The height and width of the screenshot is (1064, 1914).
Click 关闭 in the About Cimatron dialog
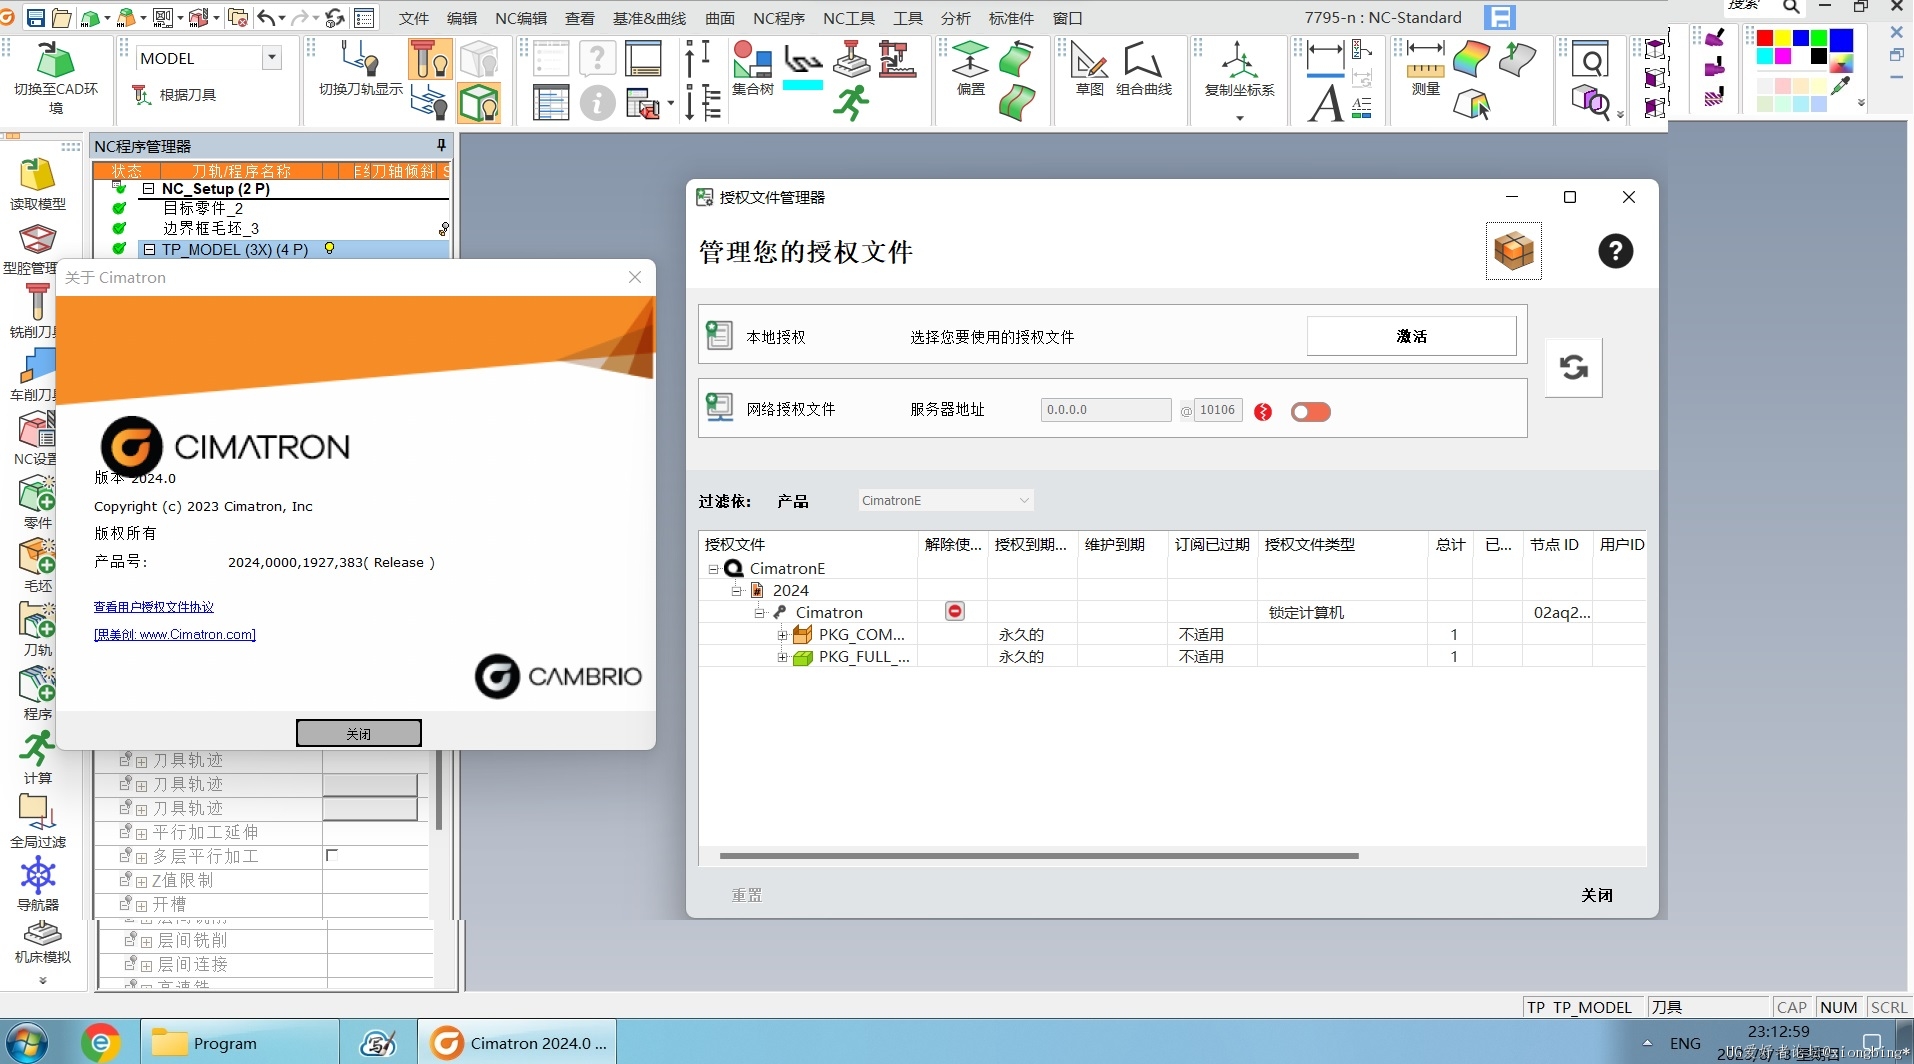point(358,733)
